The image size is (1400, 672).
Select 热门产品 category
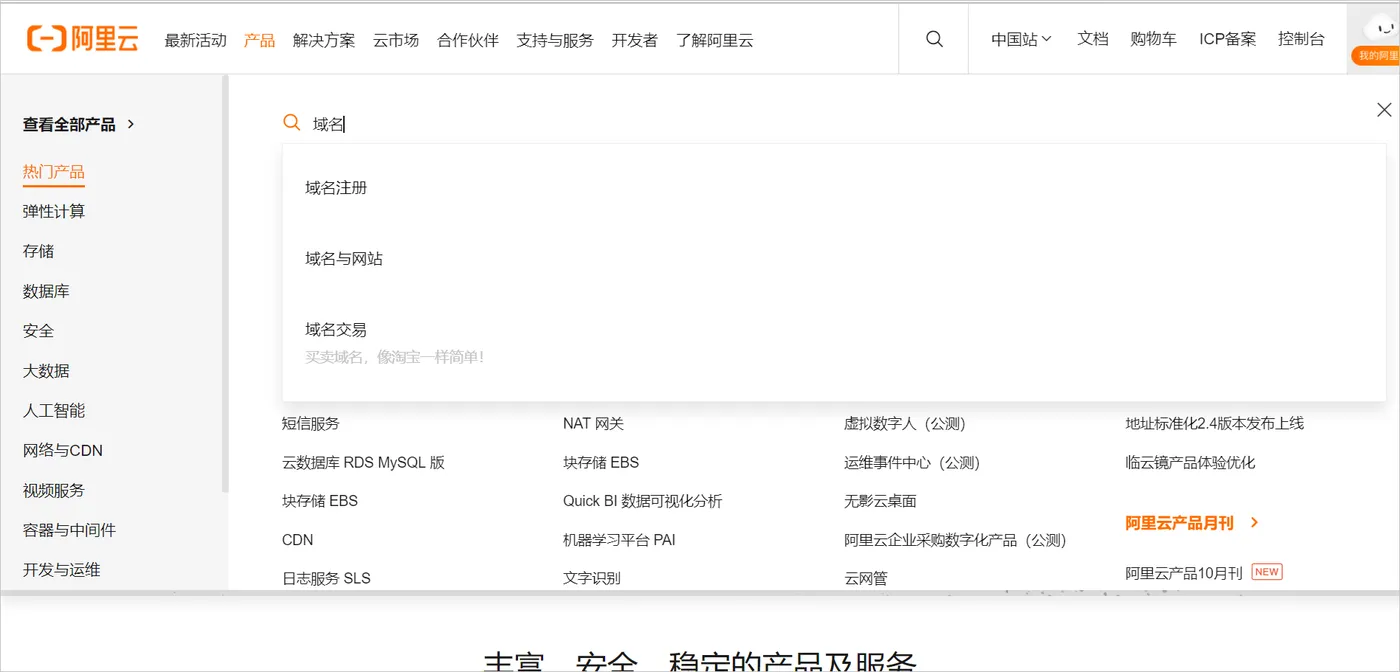point(54,172)
